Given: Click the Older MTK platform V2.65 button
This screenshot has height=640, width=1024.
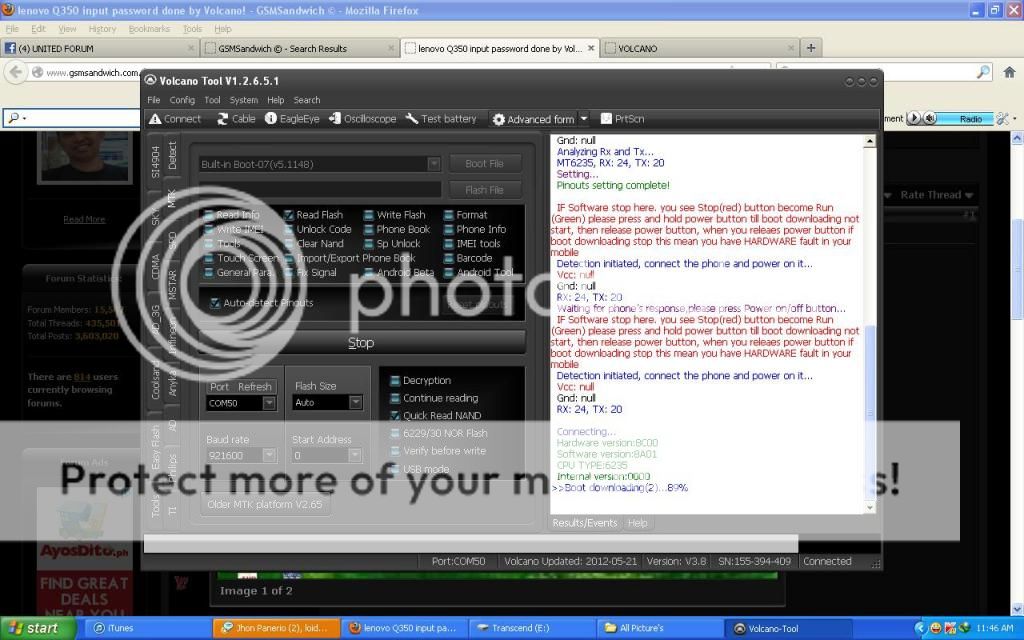Looking at the screenshot, I should tap(264, 504).
